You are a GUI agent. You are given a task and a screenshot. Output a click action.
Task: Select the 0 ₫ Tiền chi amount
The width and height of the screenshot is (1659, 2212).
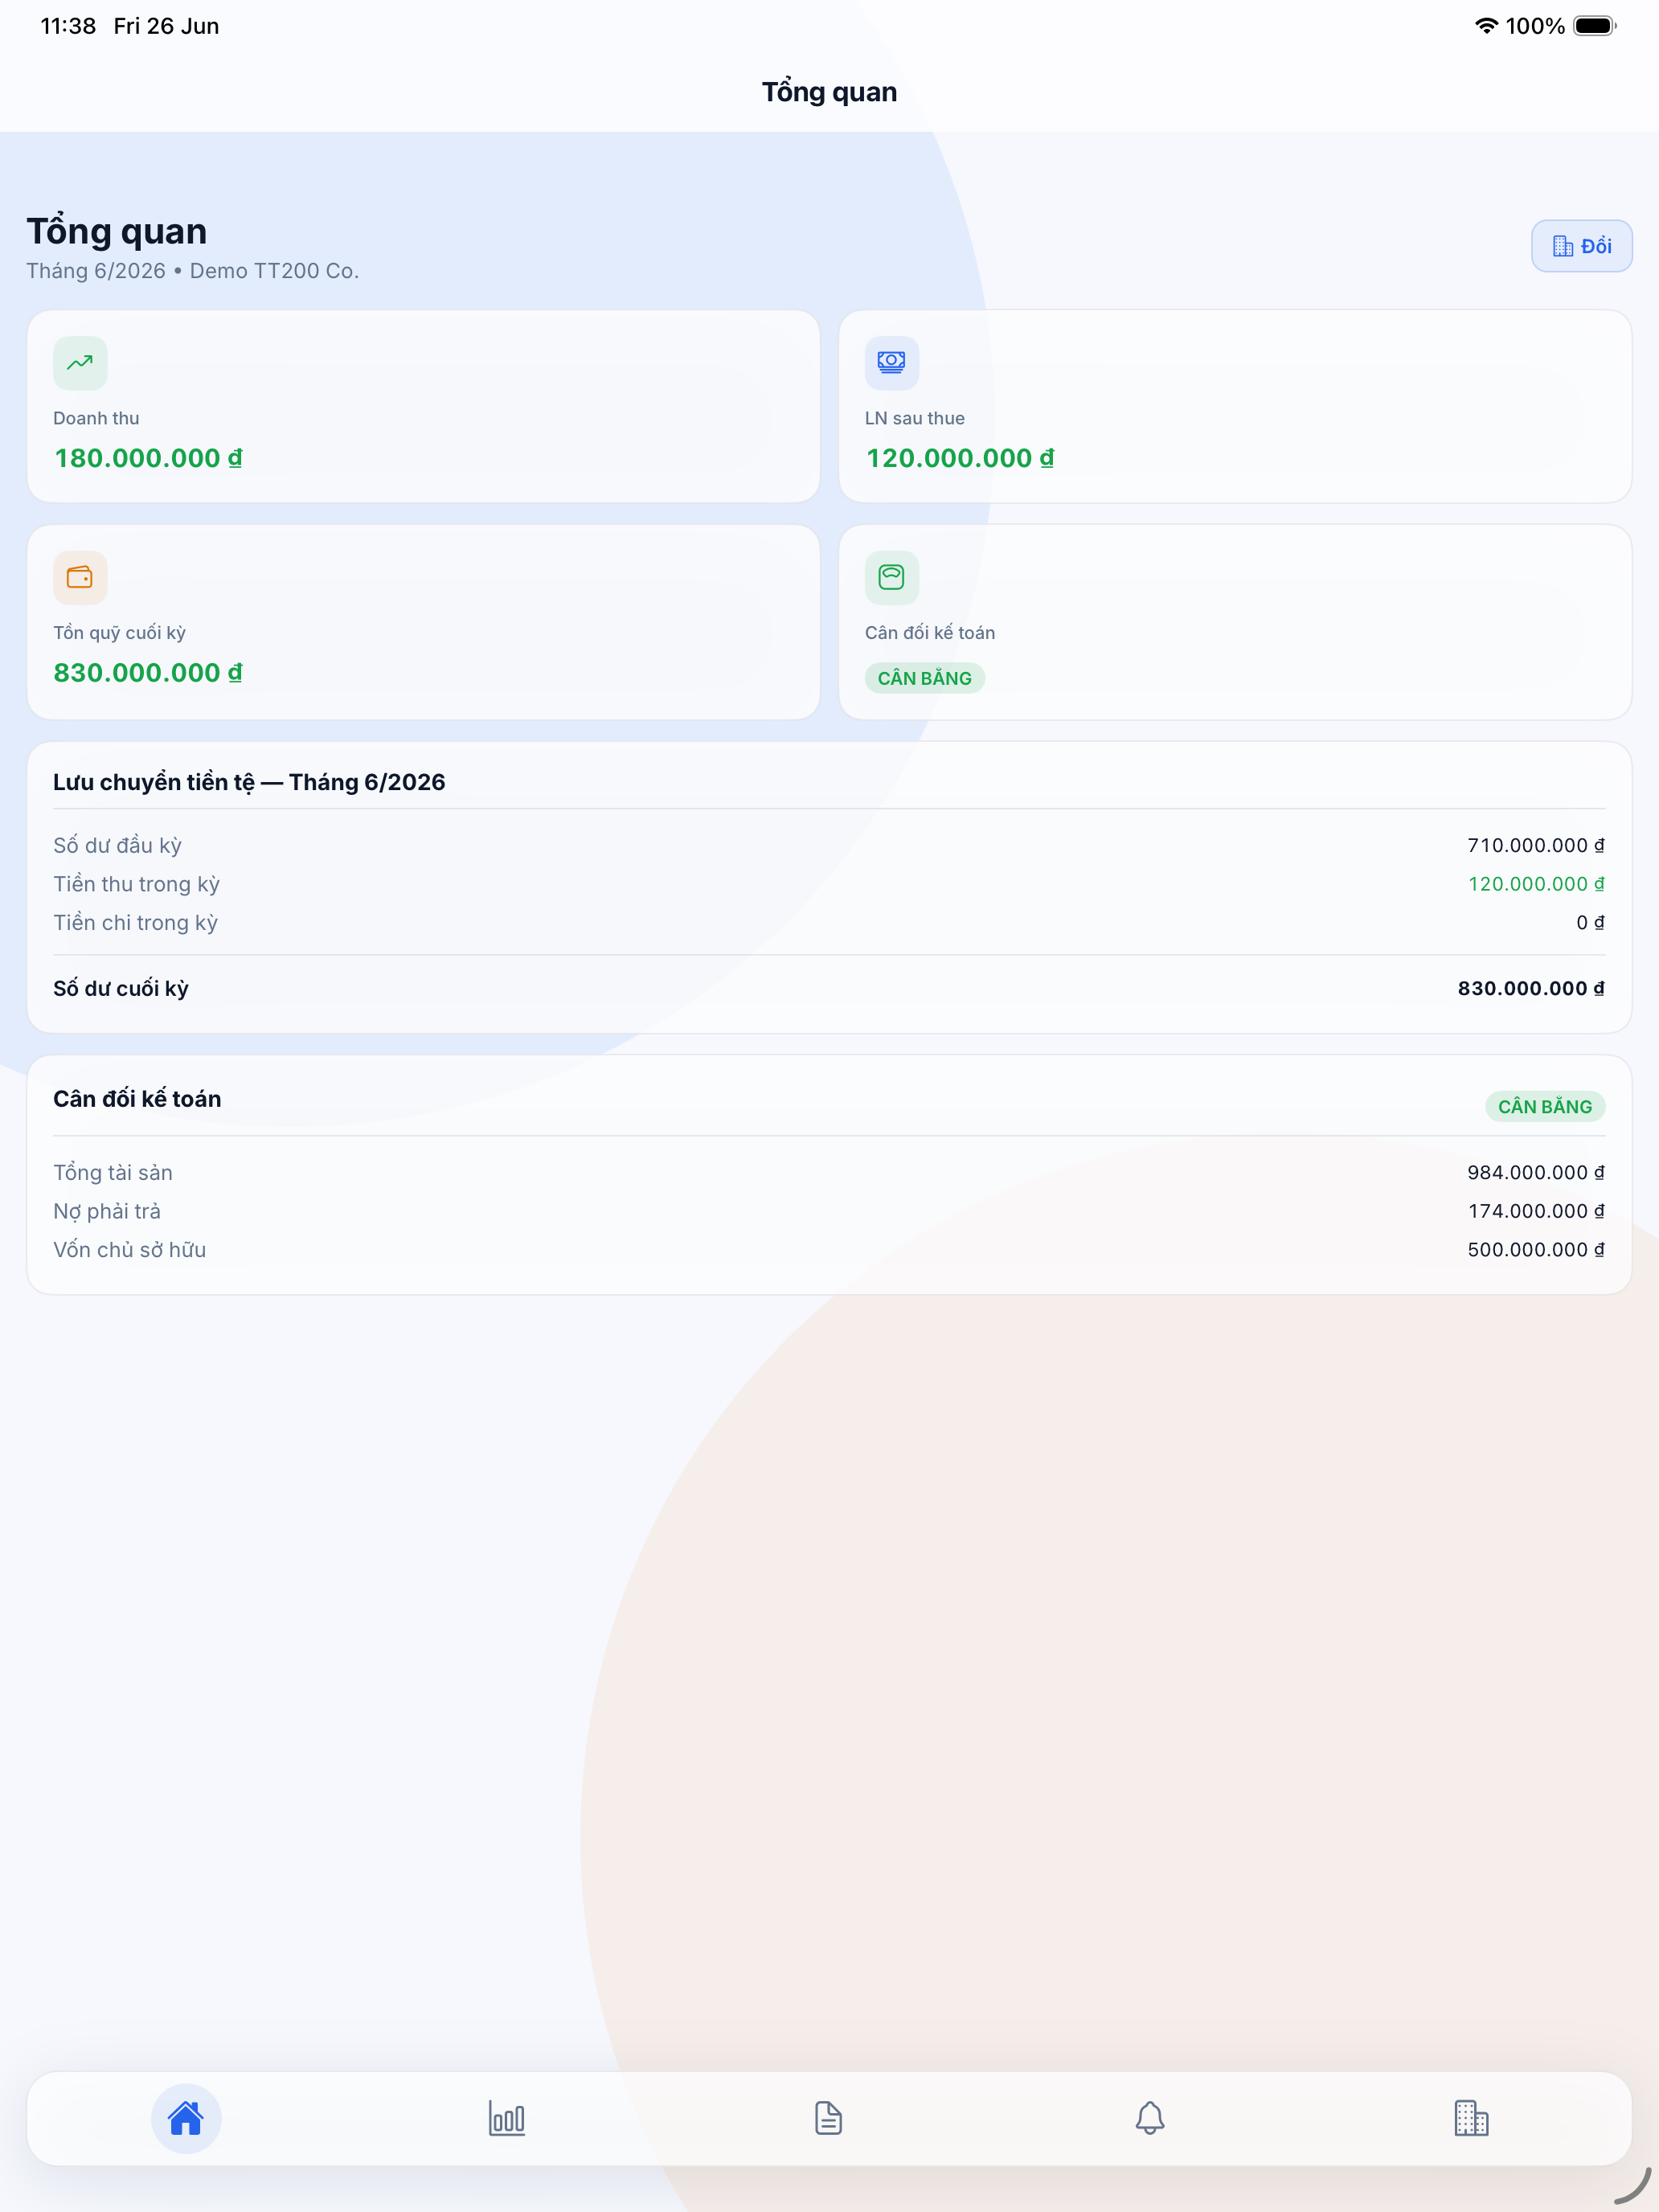click(x=1590, y=923)
